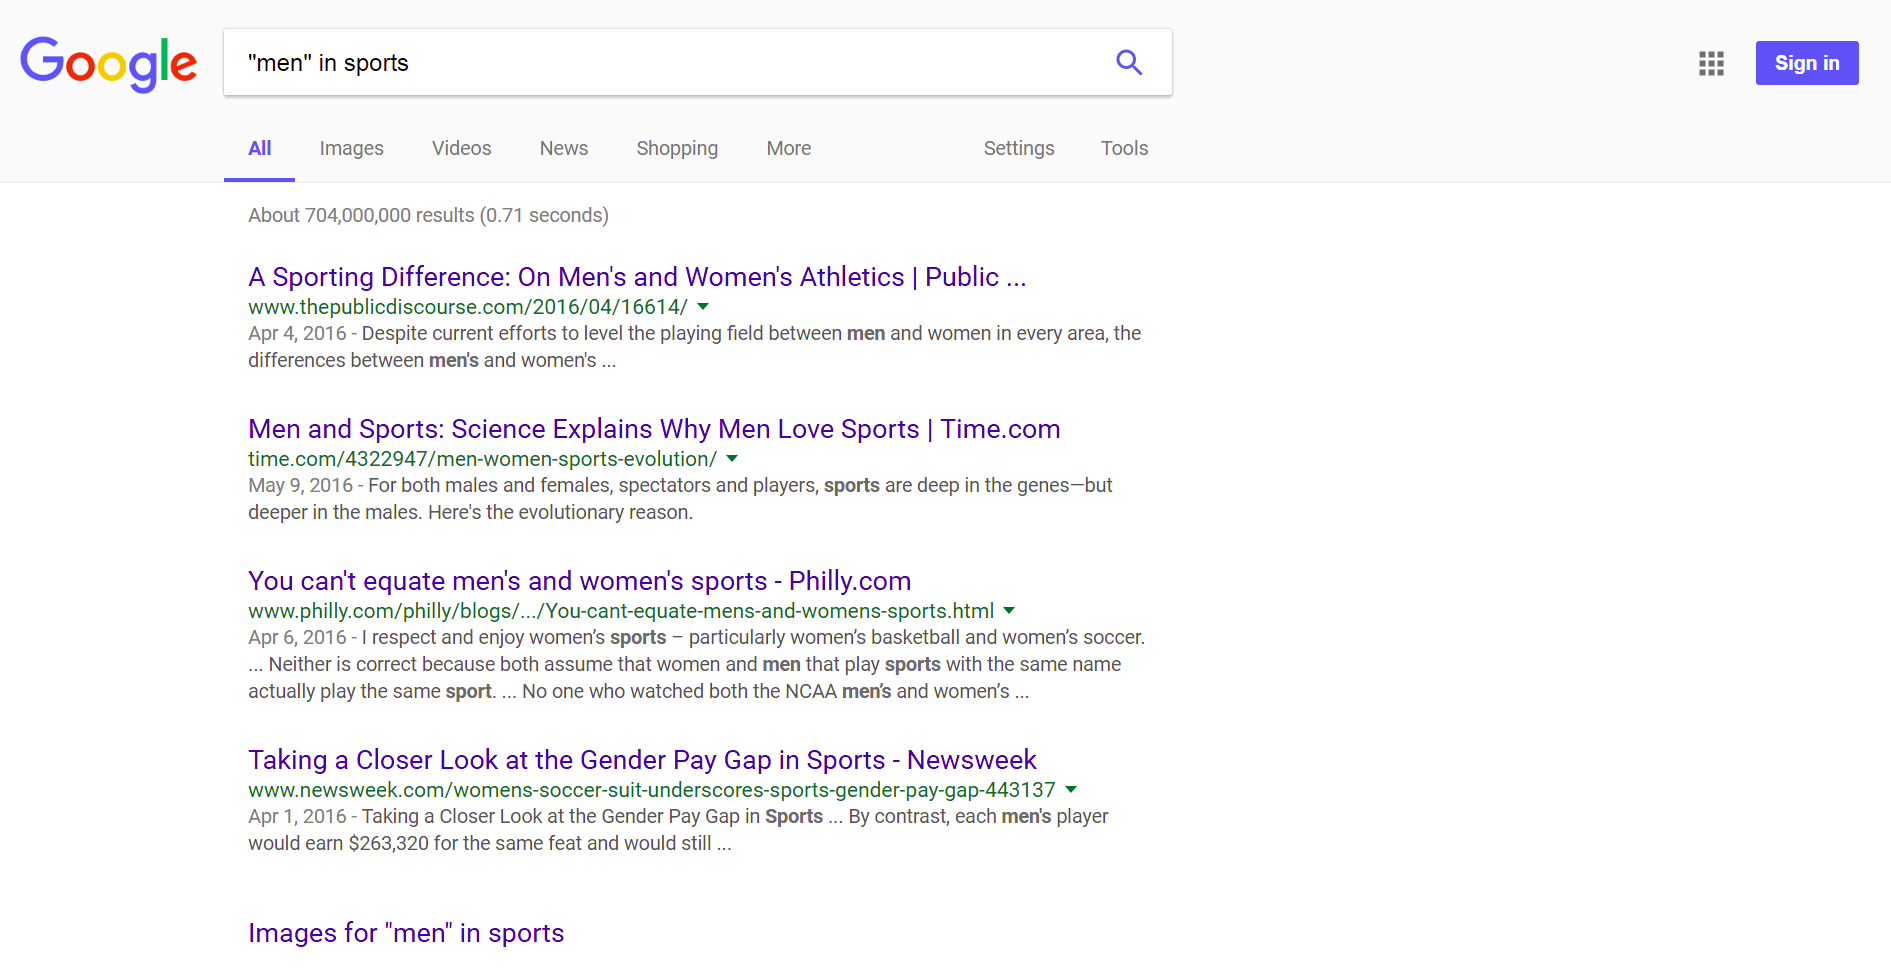Click the magnifying glass search icon

tap(1129, 62)
